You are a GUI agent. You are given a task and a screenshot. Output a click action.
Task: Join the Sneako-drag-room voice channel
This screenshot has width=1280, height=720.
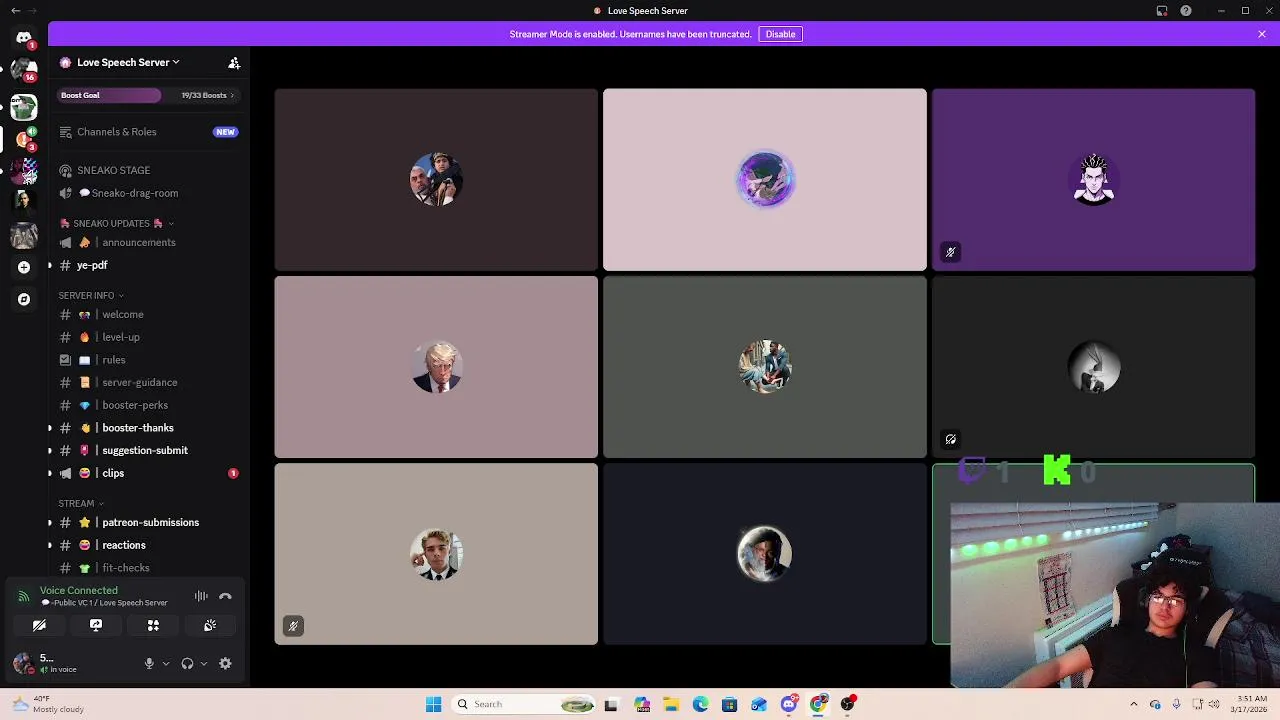(149, 193)
